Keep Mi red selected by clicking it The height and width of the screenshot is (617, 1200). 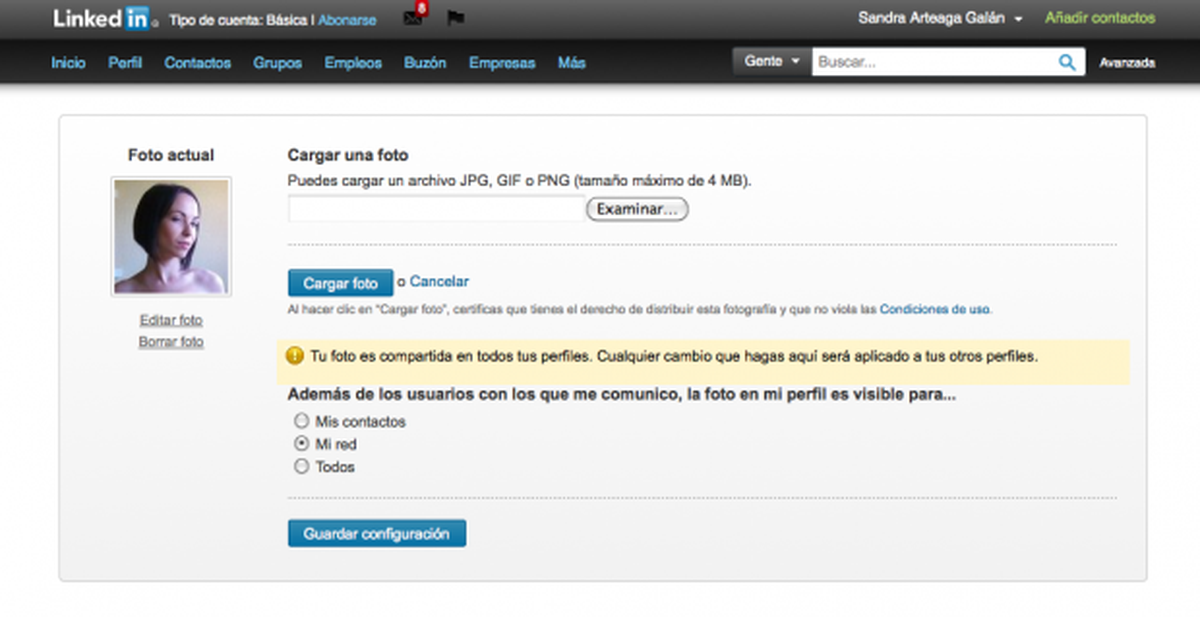click(301, 443)
